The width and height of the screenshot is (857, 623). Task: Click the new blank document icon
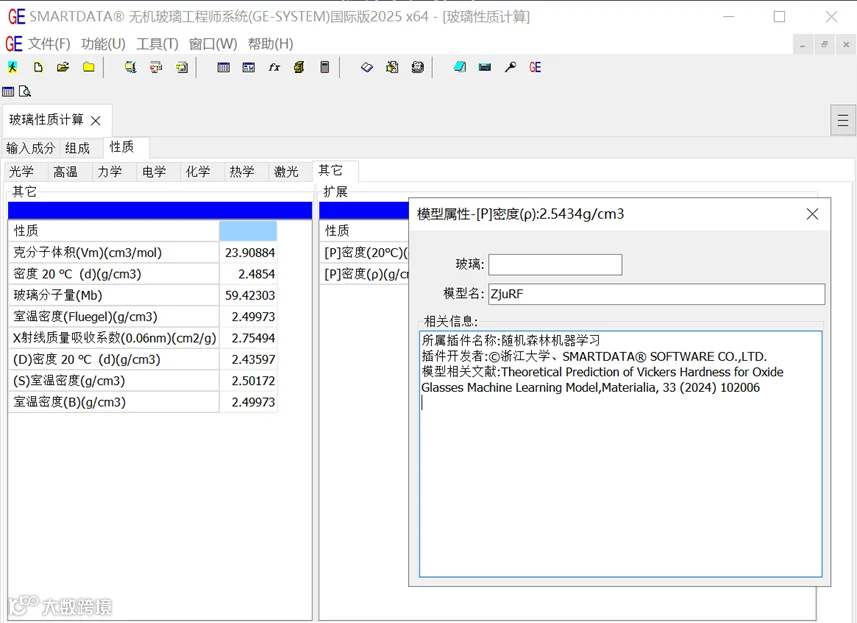[38, 67]
